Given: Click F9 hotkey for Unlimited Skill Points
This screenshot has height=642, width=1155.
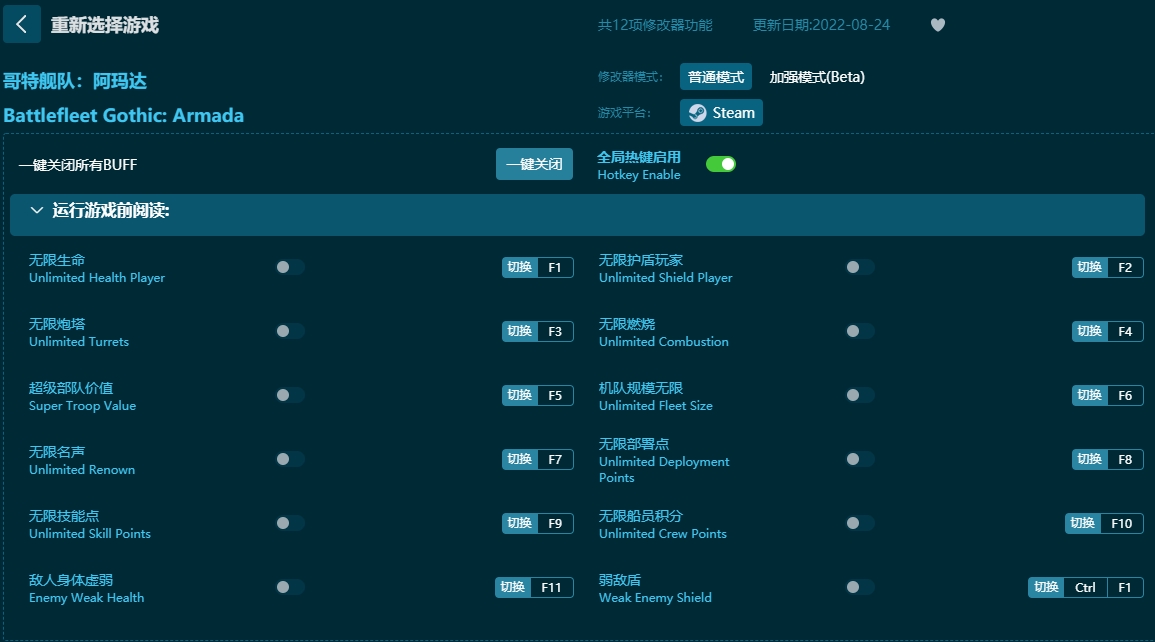Looking at the screenshot, I should click(x=555, y=523).
